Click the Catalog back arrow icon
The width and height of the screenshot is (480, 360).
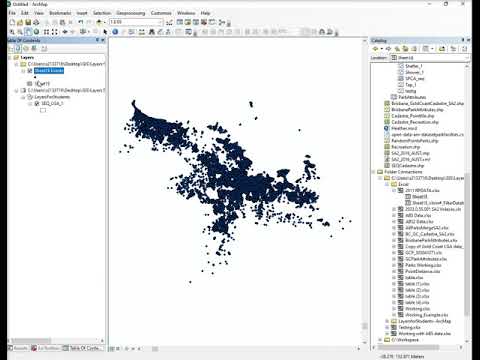(x=375, y=49)
